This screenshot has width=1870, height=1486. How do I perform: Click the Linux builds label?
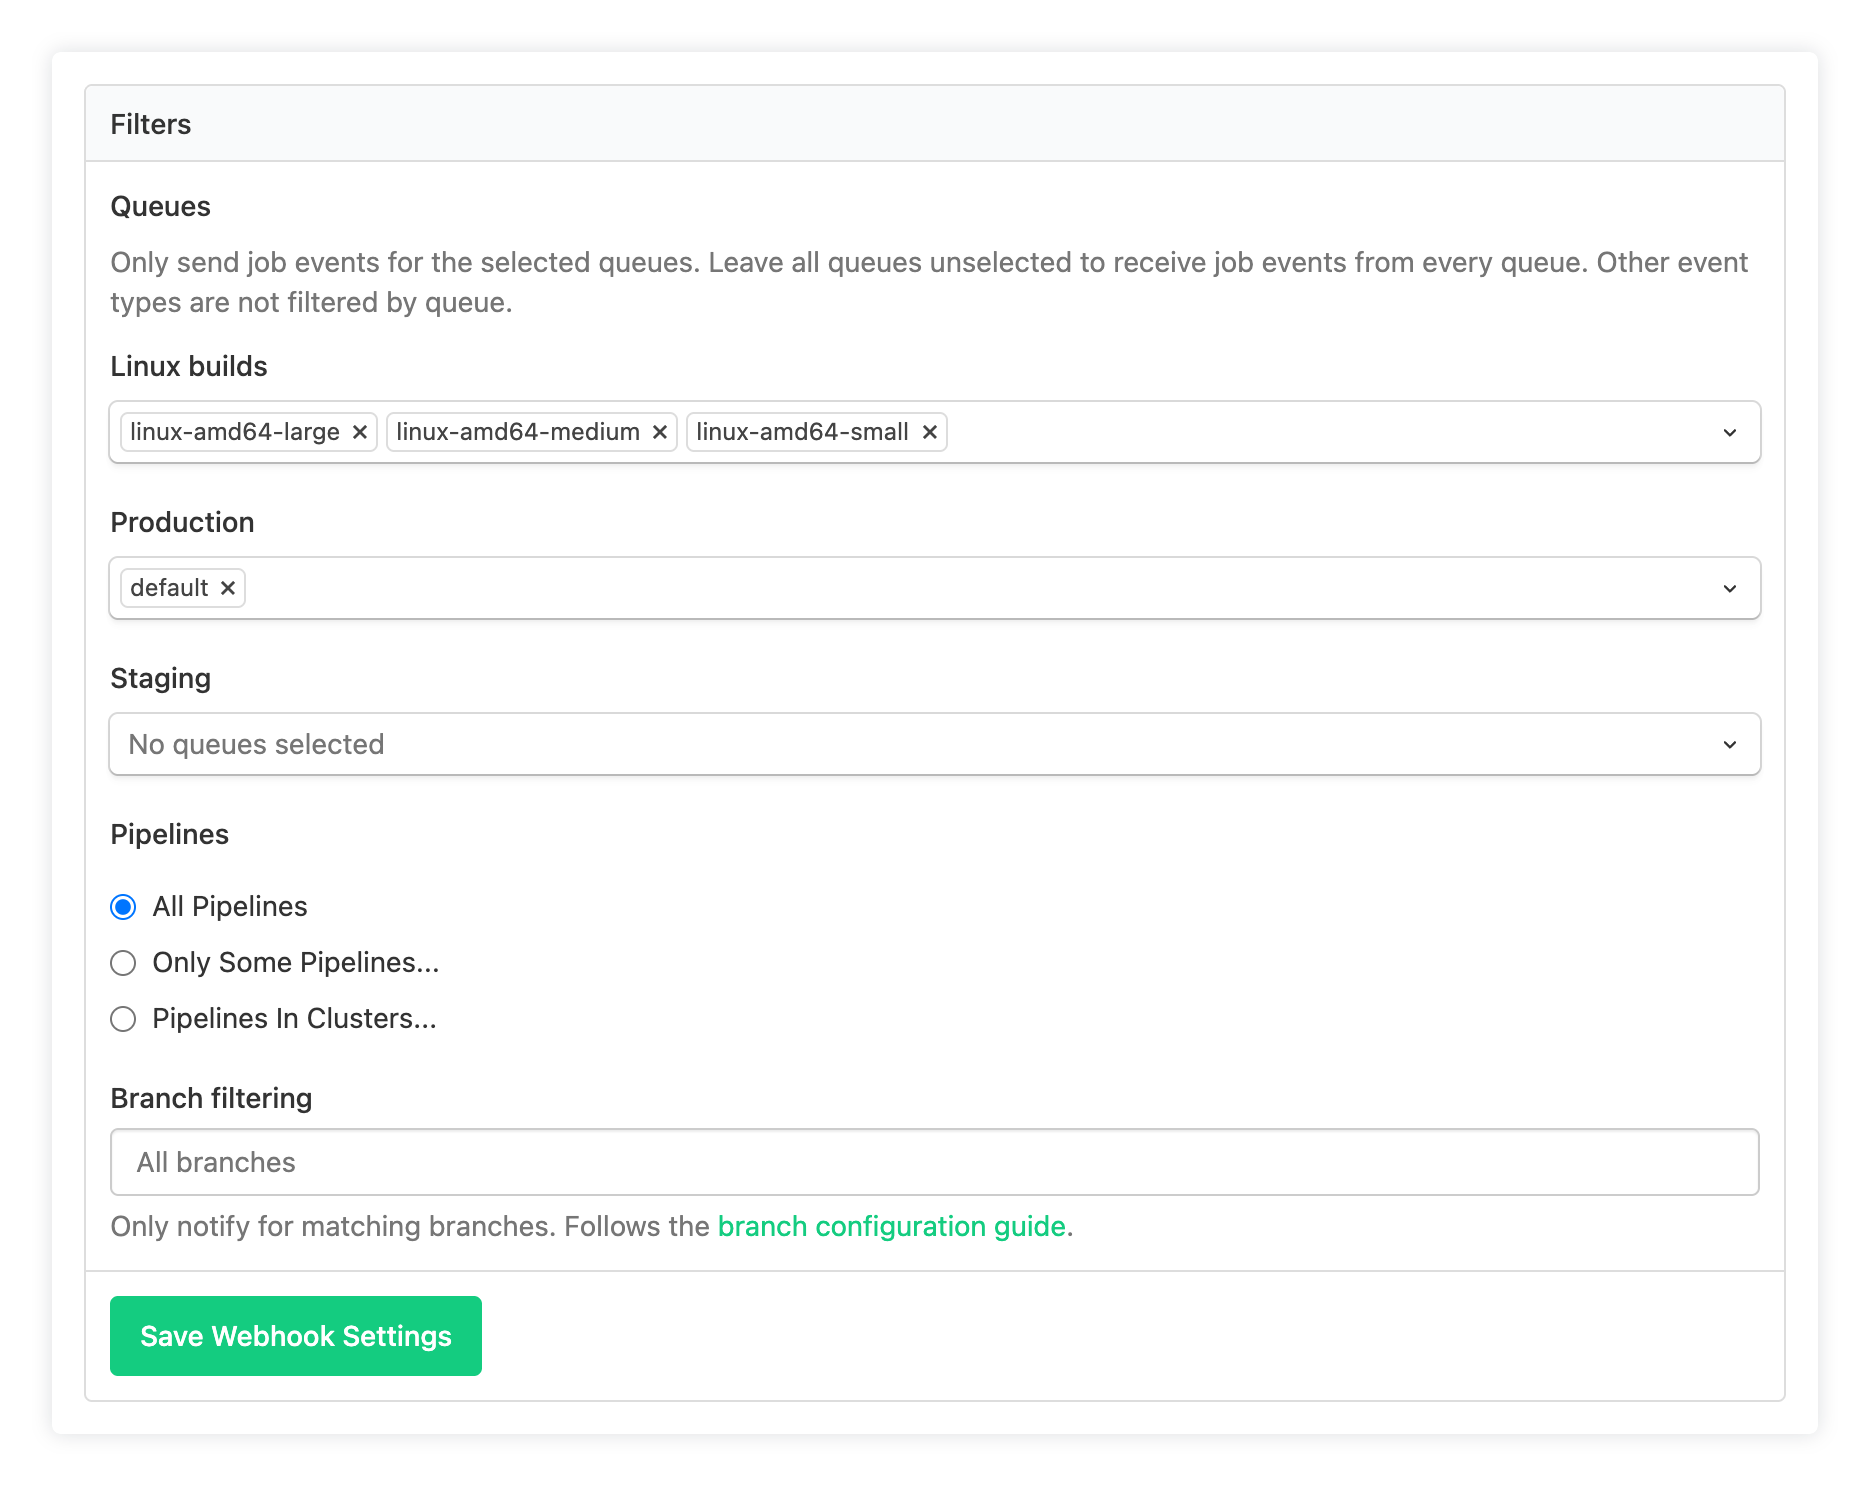click(x=189, y=366)
